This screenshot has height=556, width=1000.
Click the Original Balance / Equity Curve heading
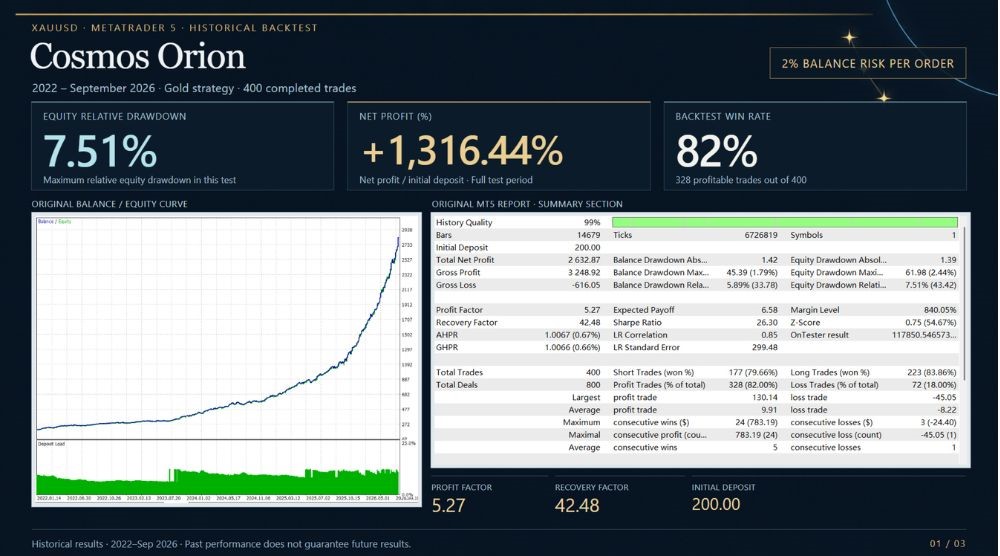pos(110,204)
